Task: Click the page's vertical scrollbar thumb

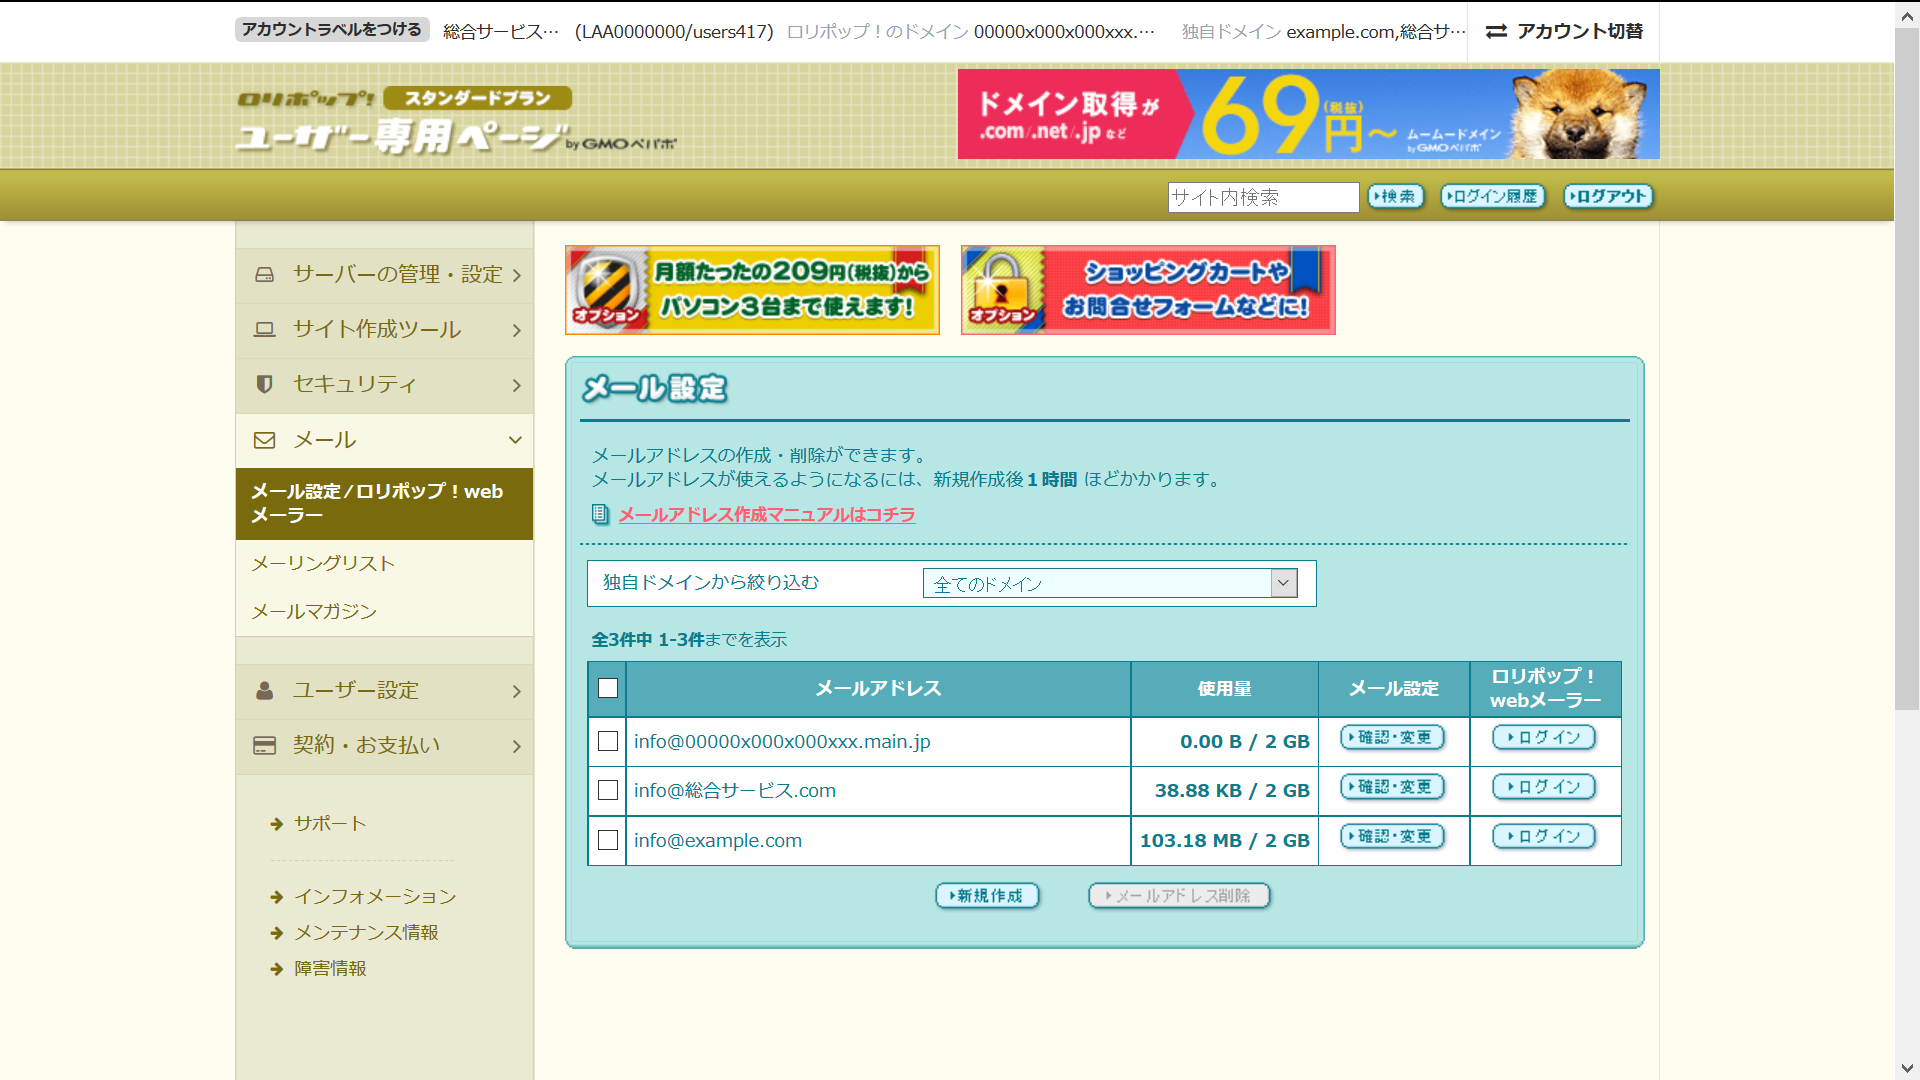Action: point(1907,370)
